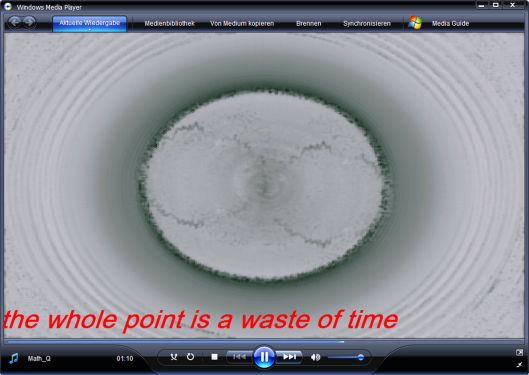Image resolution: width=529 pixels, height=375 pixels.
Task: Open the Von Medium kopieren tab
Action: (x=242, y=24)
